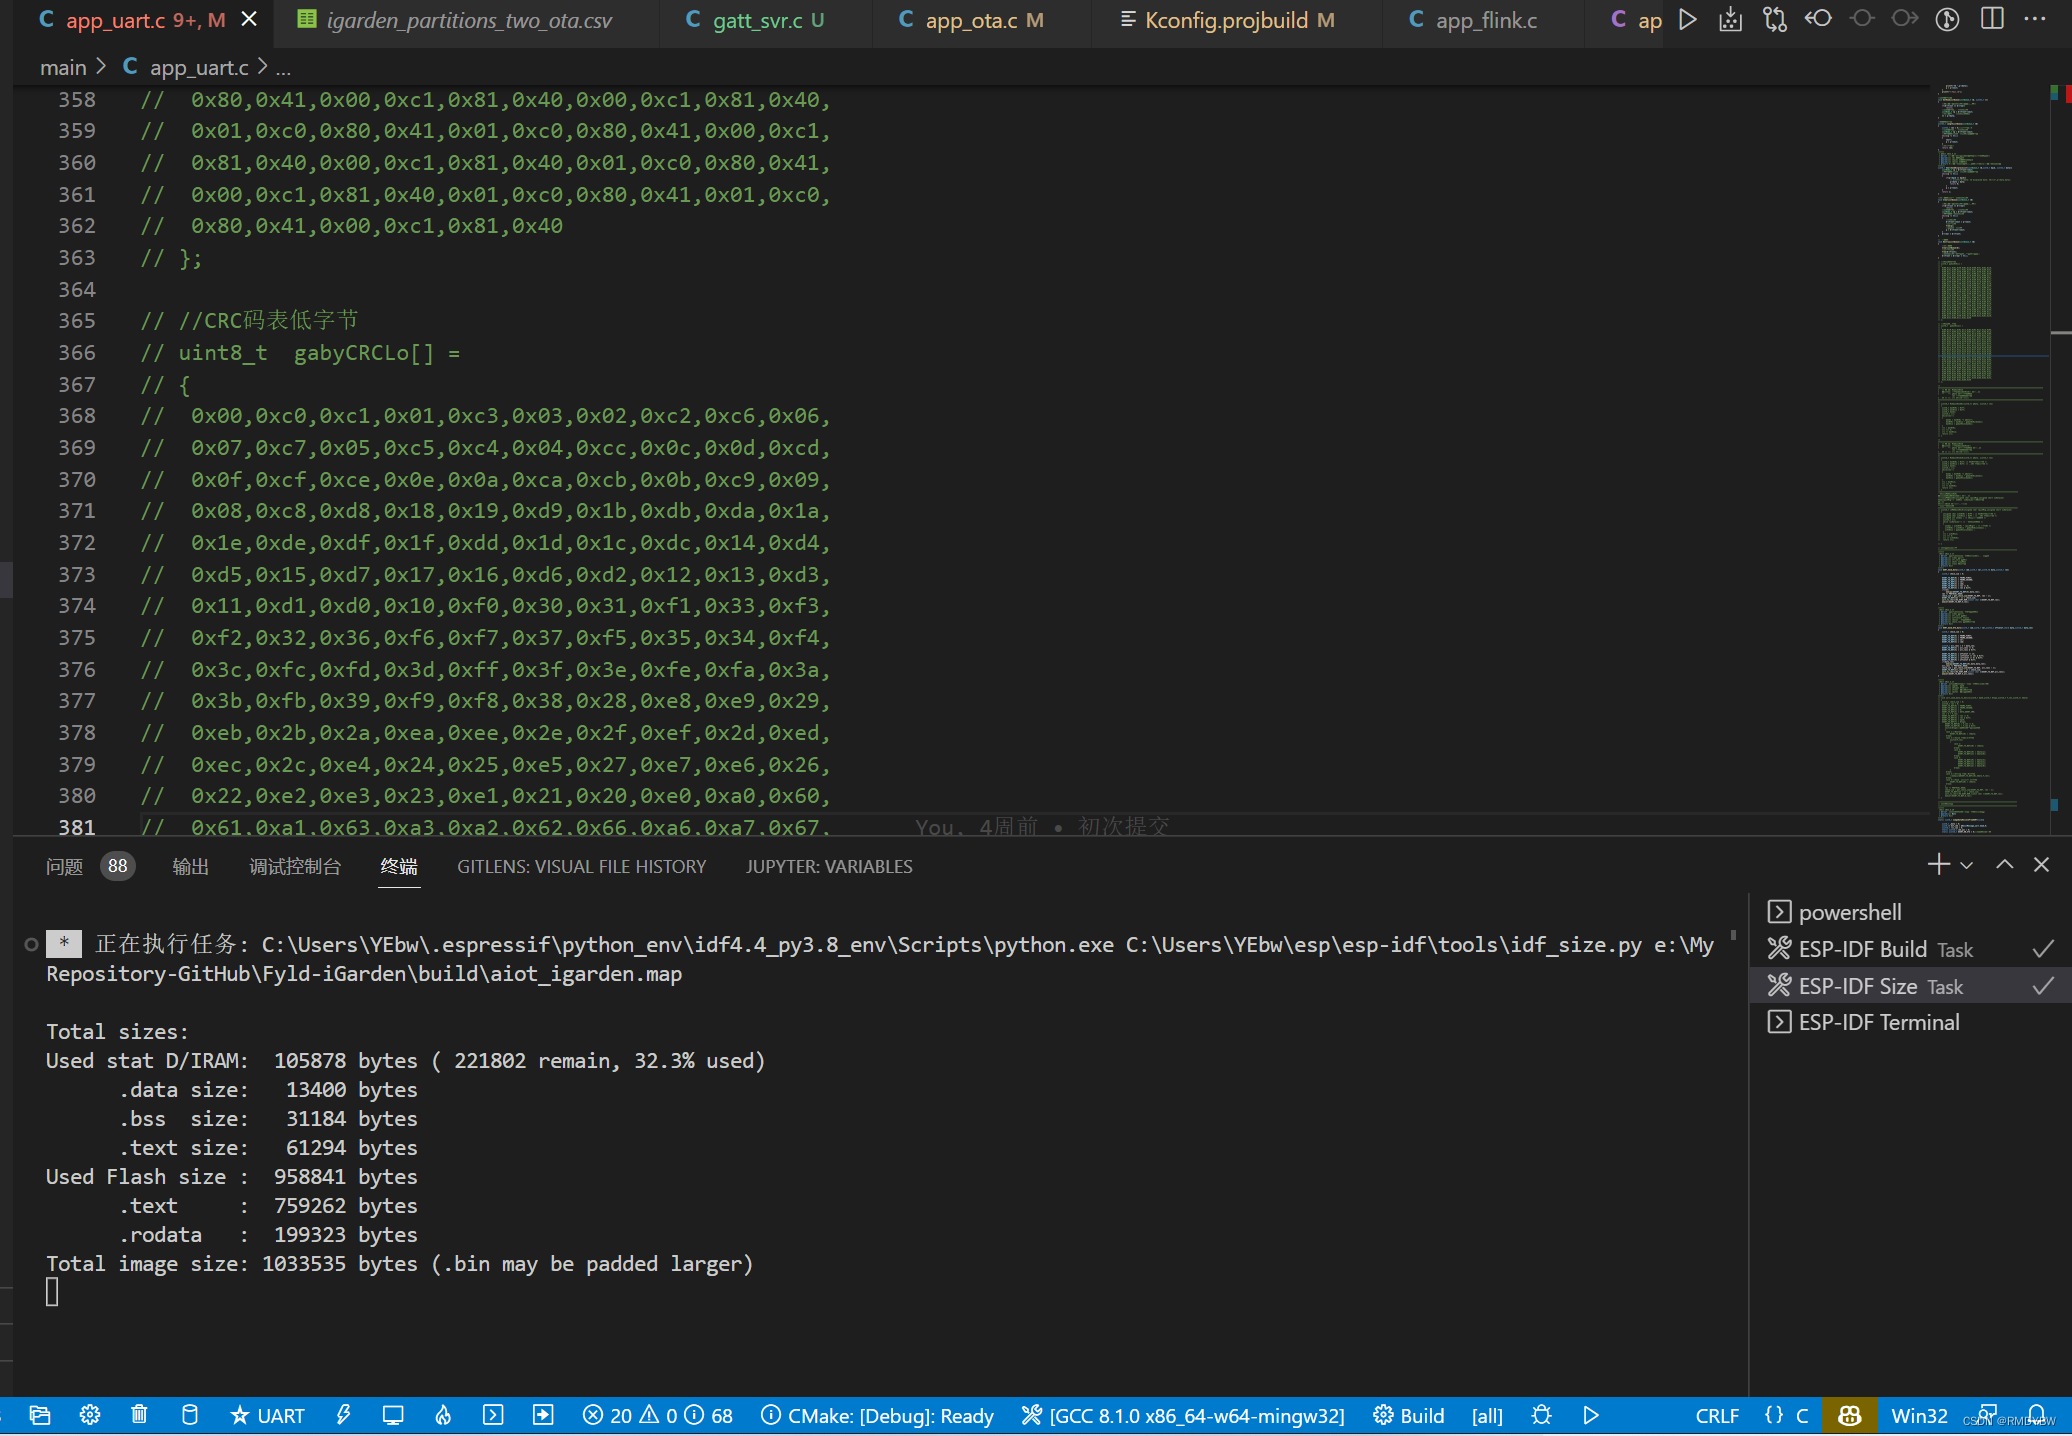Screen dimensions: 2072x1436
Task: Click the terminal task status indicator
Action: click(x=31, y=944)
